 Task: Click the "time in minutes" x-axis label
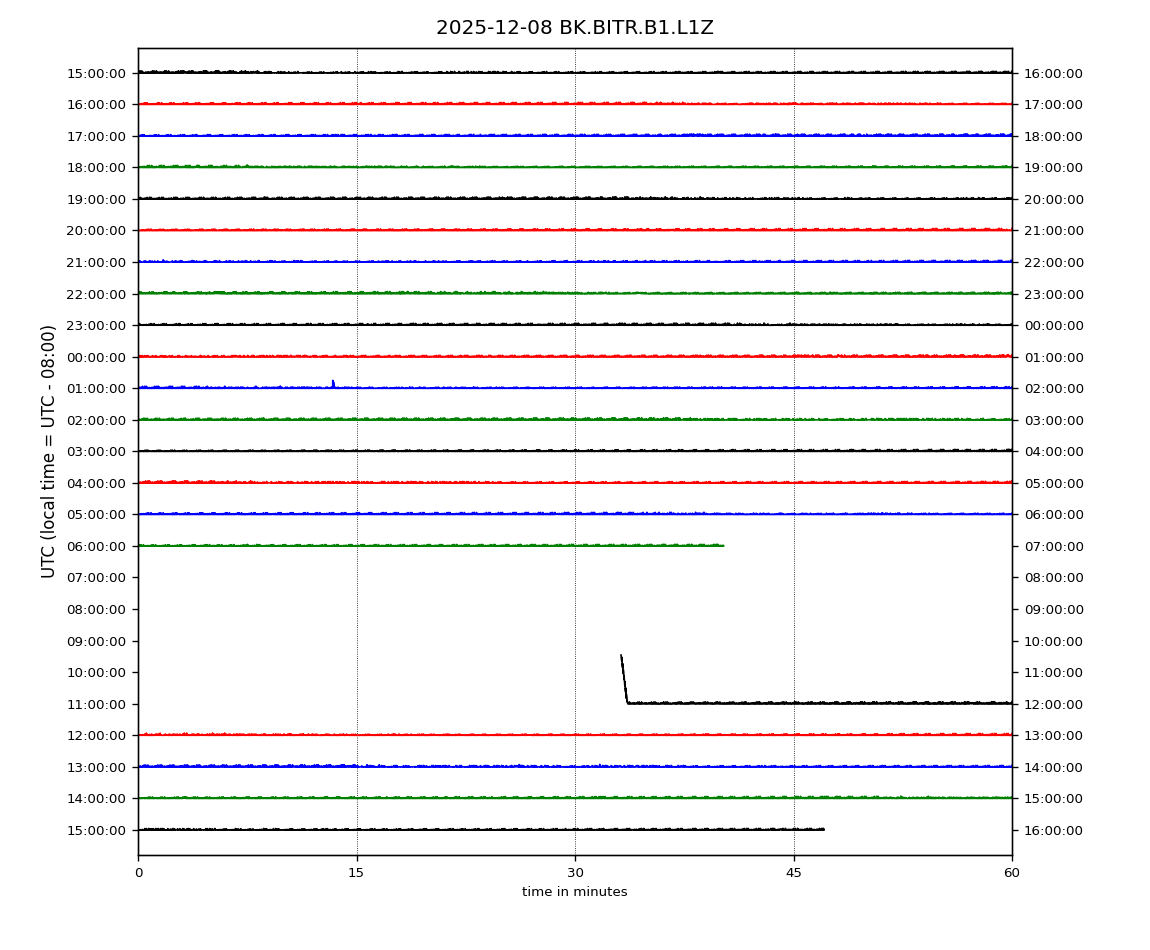tap(574, 892)
